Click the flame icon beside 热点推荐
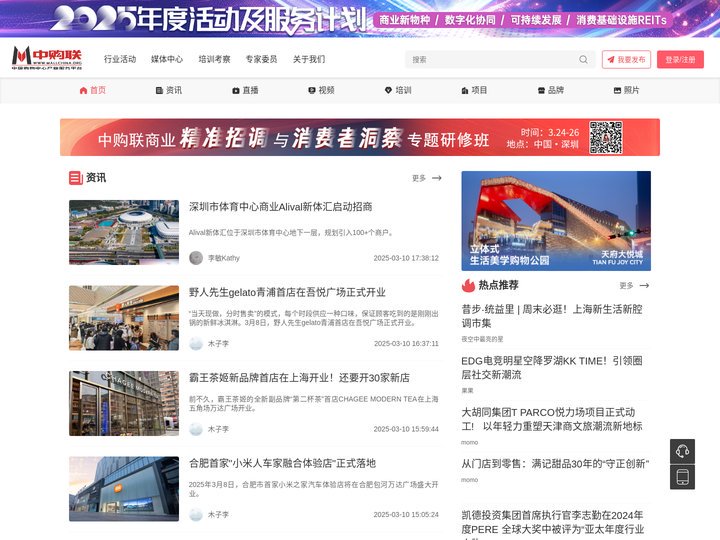Screen dimensions: 720x540 (x=468, y=285)
